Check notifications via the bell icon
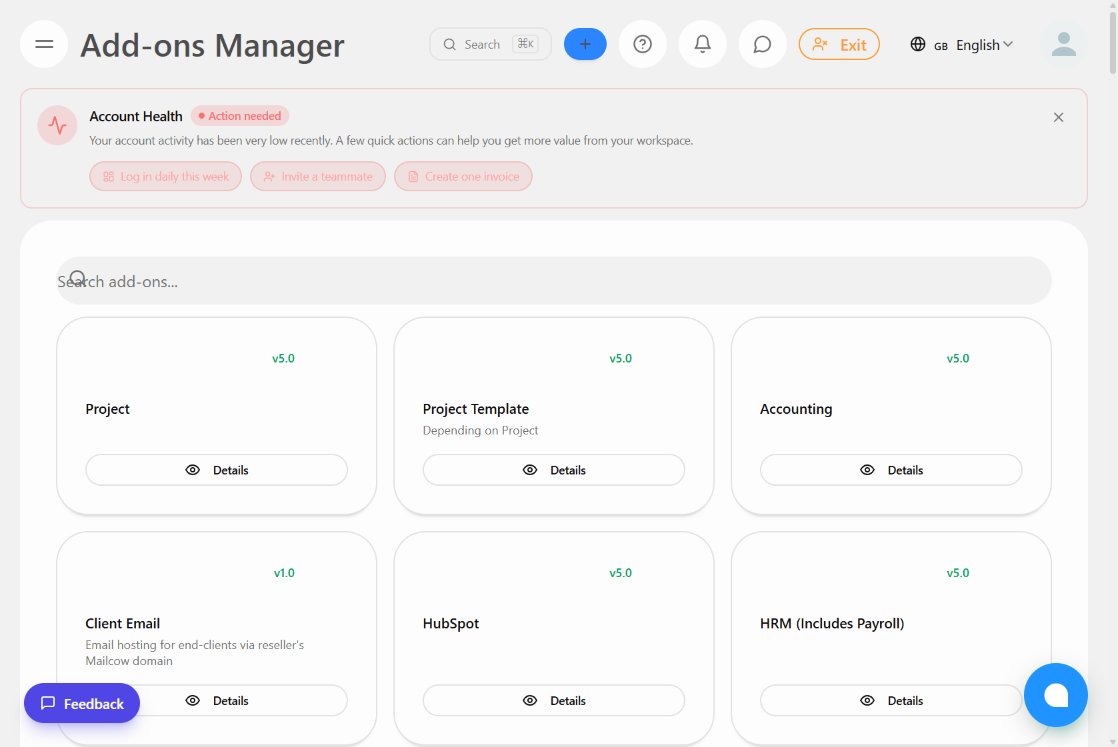 (702, 43)
